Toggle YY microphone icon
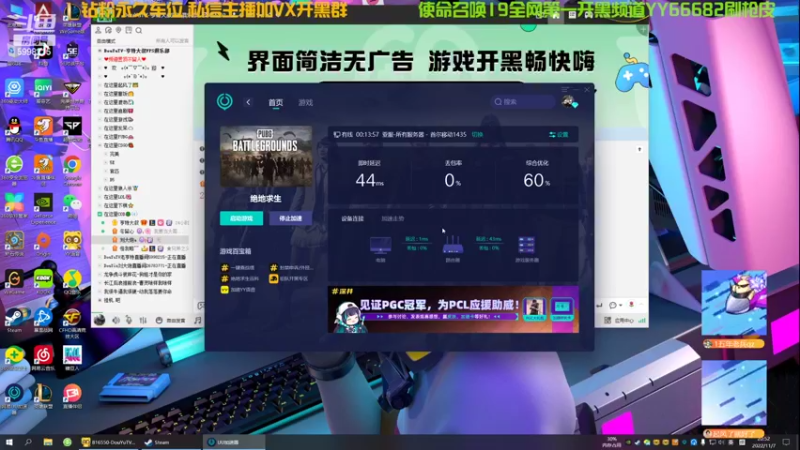800x450 pixels. coord(129,320)
